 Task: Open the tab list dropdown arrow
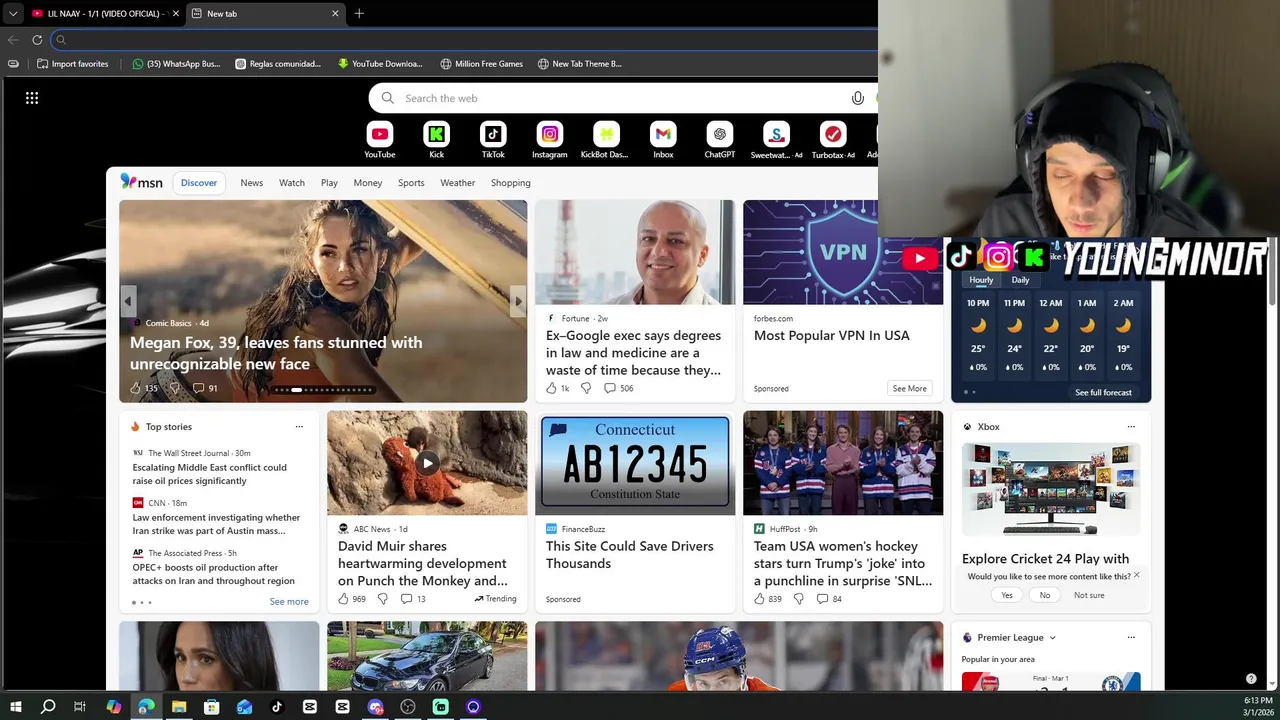tap(13, 13)
